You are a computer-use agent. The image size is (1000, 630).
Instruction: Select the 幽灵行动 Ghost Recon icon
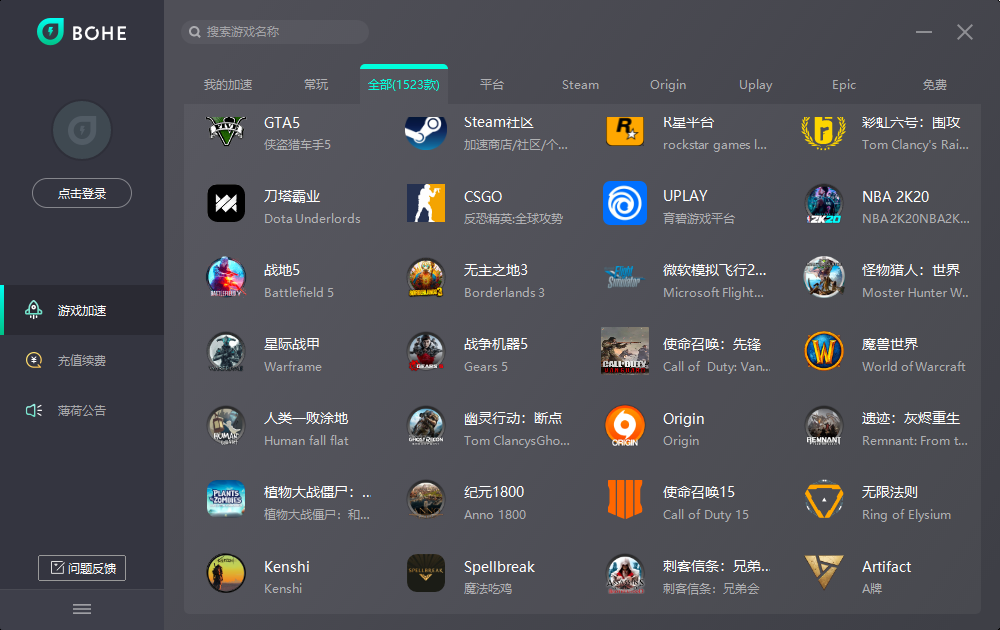(425, 425)
